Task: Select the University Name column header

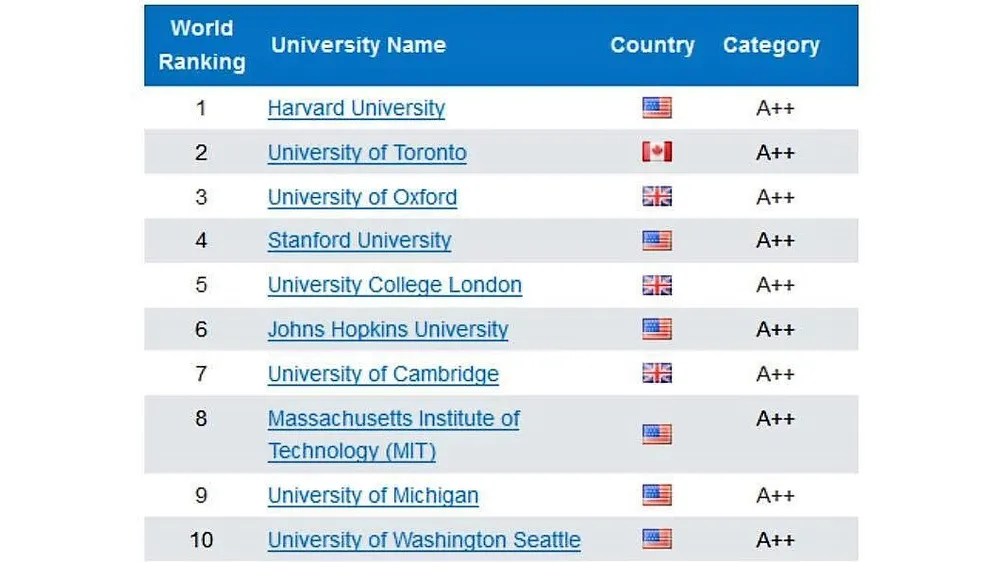Action: [358, 45]
